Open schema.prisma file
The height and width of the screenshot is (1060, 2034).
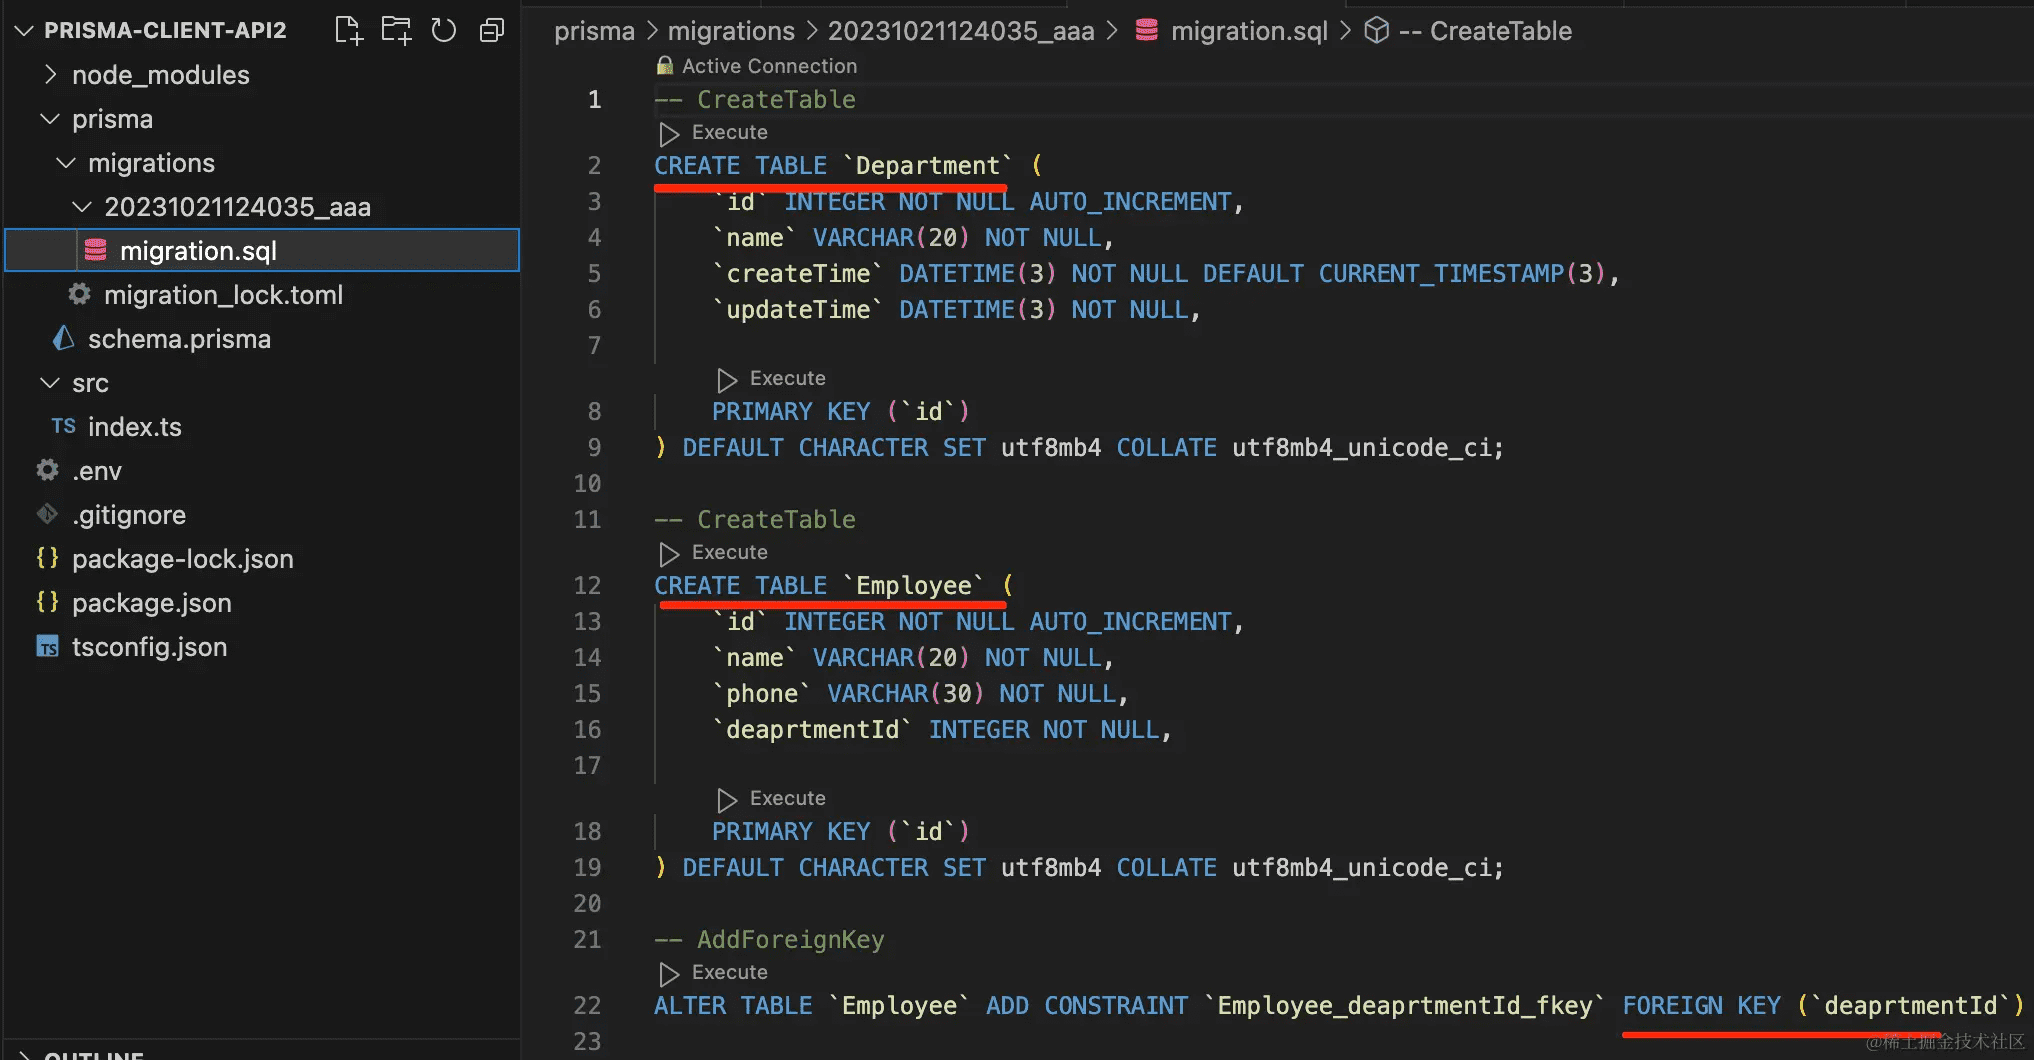179,339
